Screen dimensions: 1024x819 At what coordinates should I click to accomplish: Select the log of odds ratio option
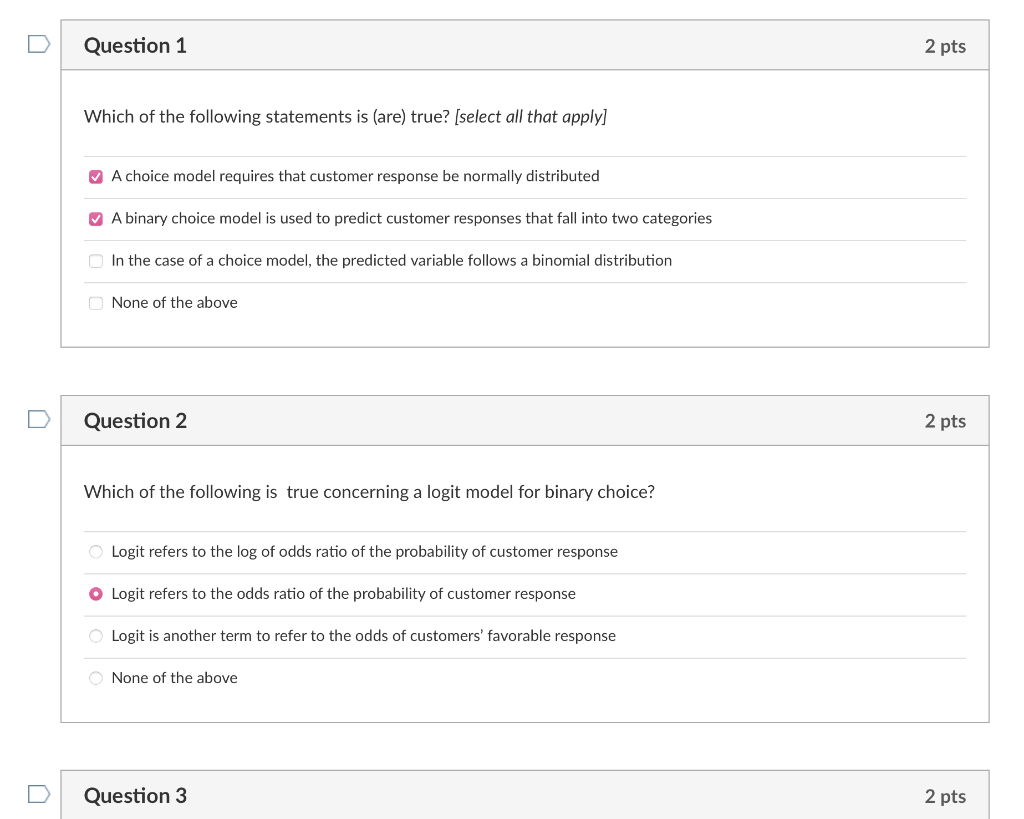click(95, 551)
